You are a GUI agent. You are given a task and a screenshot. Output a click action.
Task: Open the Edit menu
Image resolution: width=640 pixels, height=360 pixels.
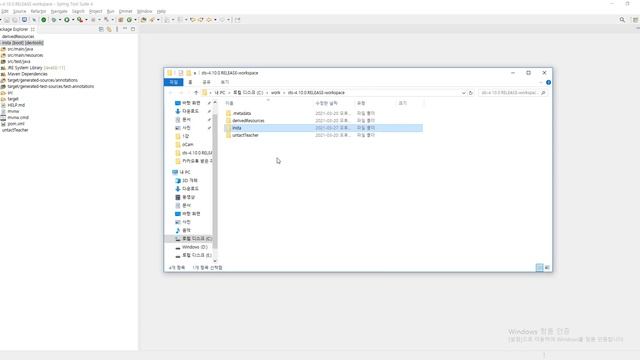click(x=4, y=11)
